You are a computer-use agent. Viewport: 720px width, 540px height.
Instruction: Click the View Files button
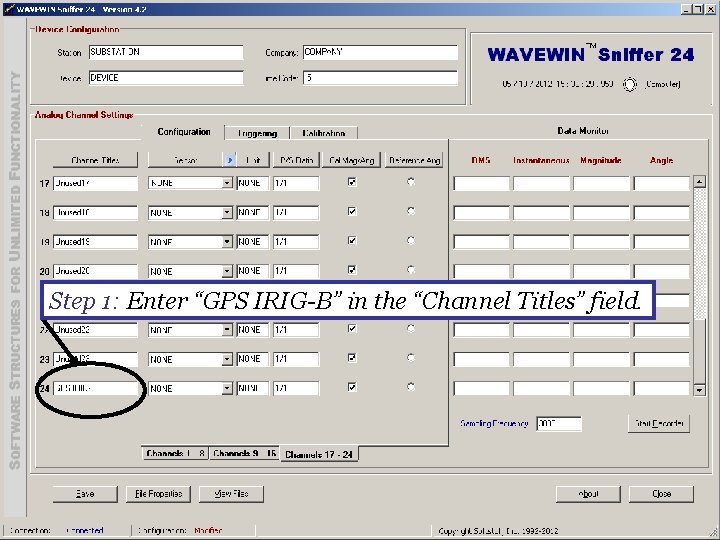[x=231, y=494]
